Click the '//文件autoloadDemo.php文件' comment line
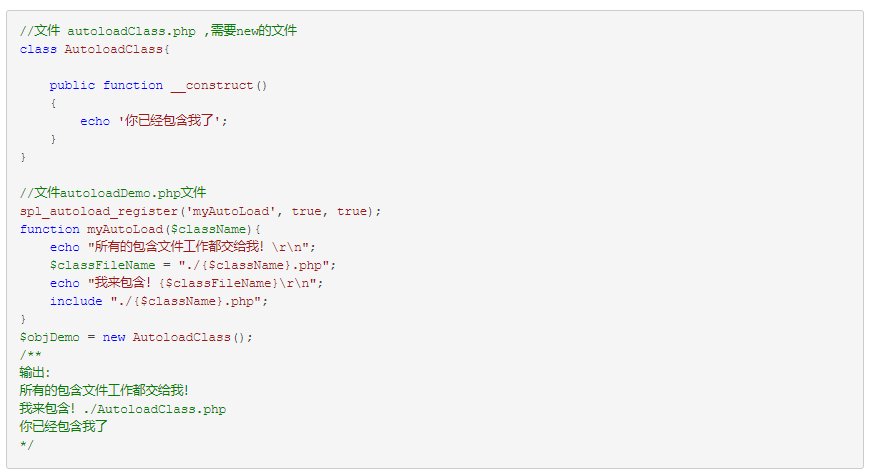 tap(113, 193)
